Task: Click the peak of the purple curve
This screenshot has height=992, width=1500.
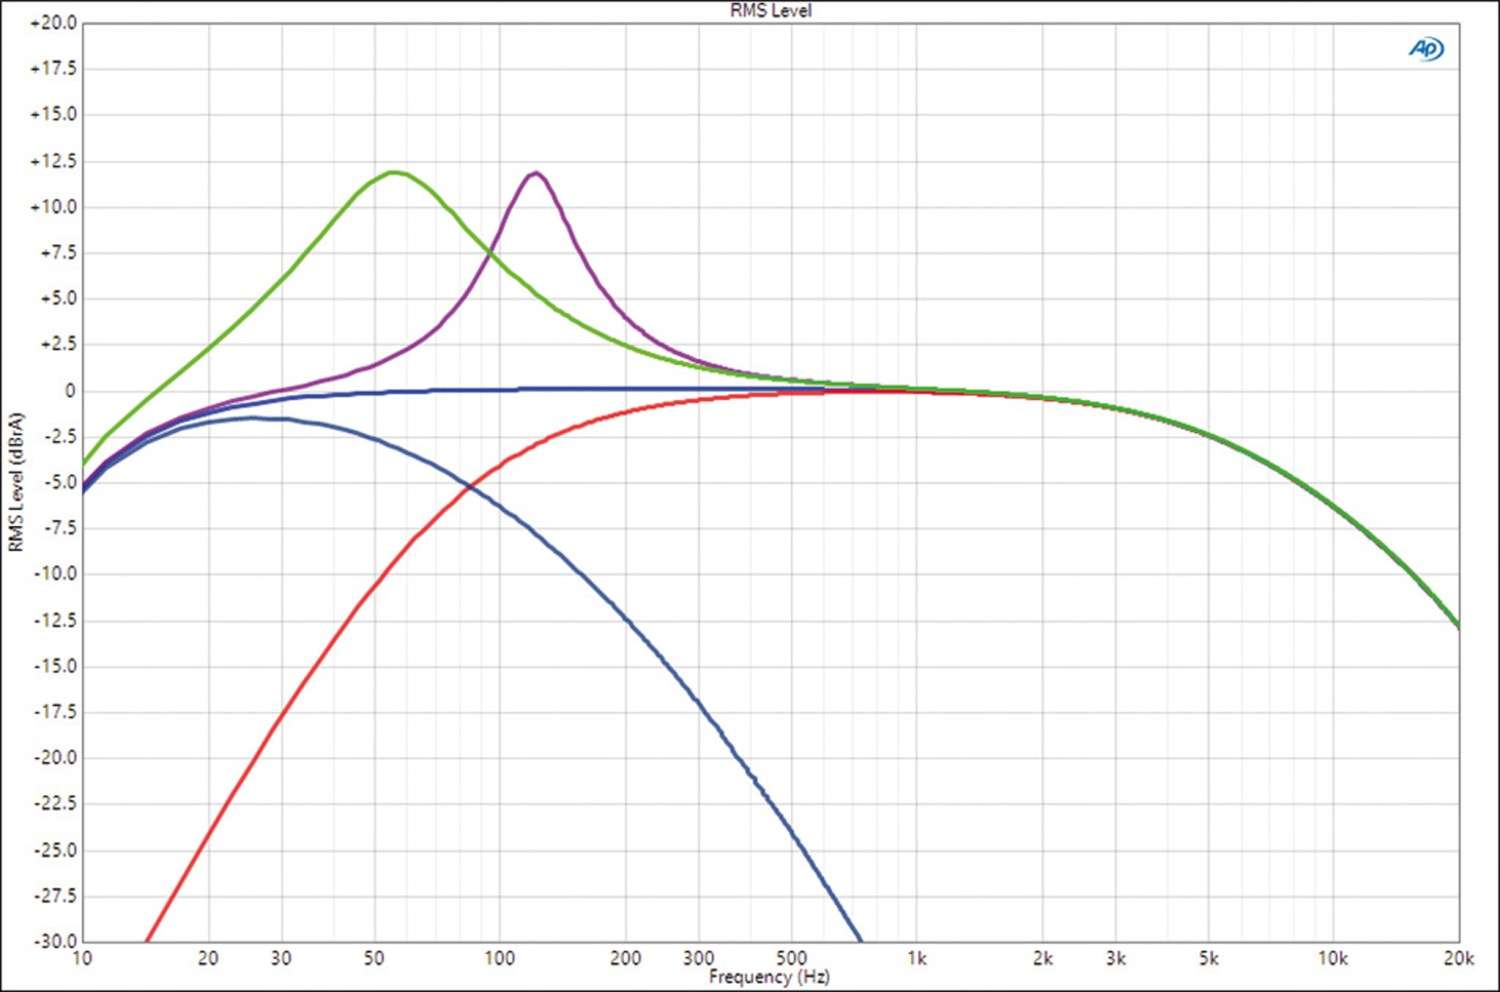Action: pos(536,173)
